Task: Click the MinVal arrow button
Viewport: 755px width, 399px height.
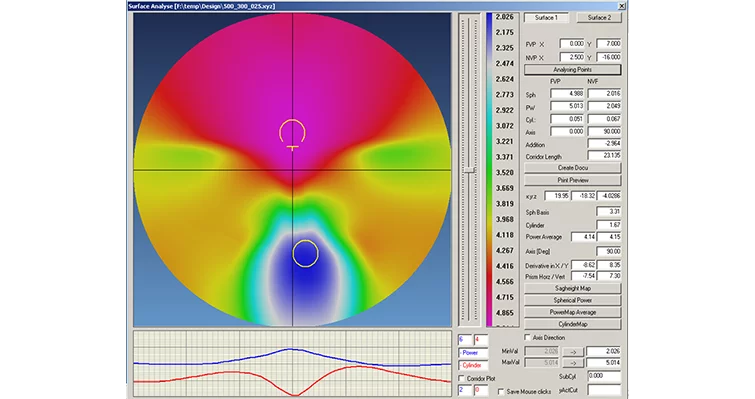Action: tap(573, 352)
